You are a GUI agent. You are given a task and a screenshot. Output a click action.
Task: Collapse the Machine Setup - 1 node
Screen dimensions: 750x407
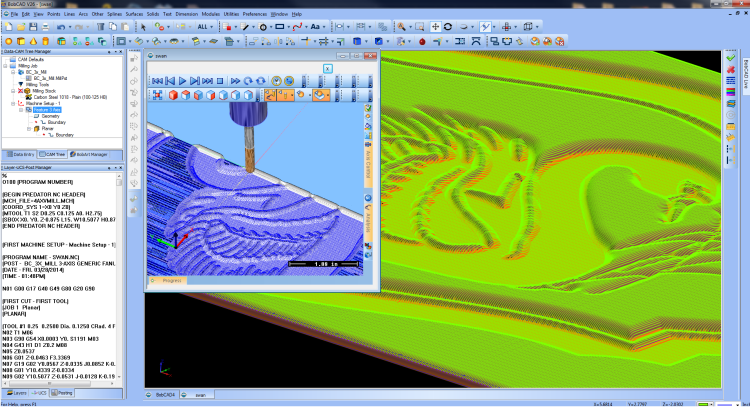tap(13, 103)
